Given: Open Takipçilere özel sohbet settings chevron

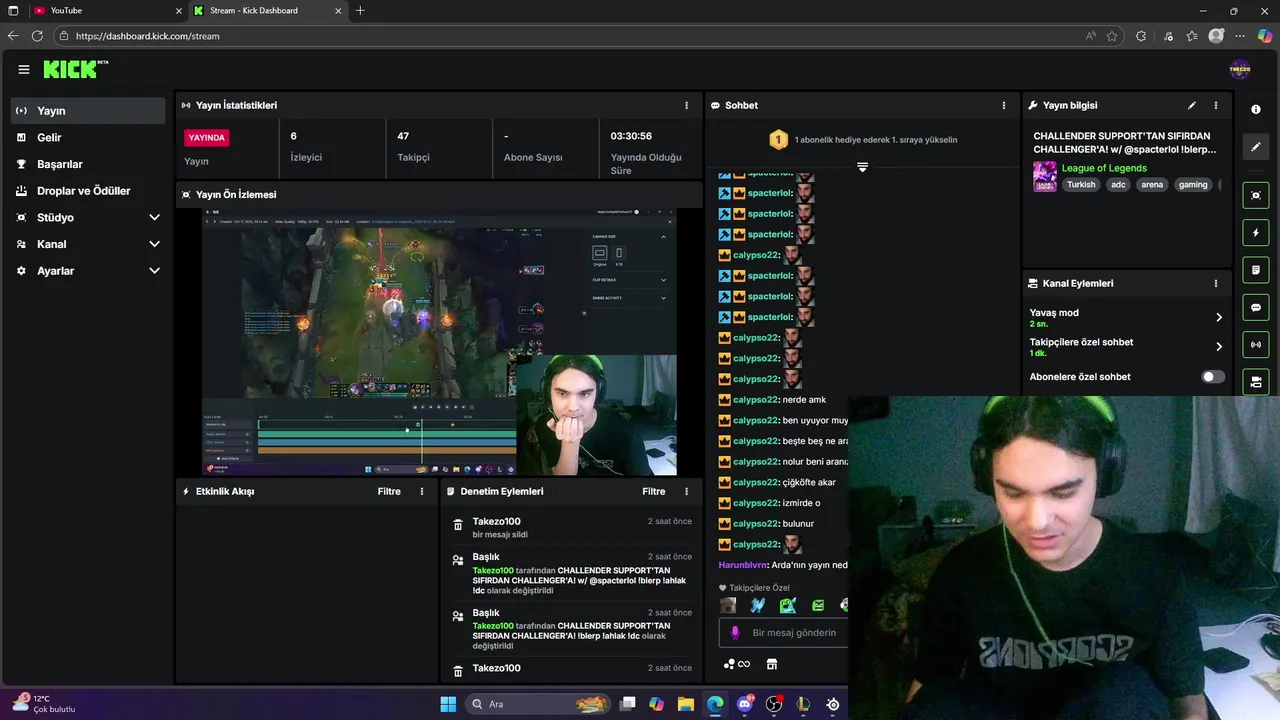Looking at the screenshot, I should tap(1219, 347).
